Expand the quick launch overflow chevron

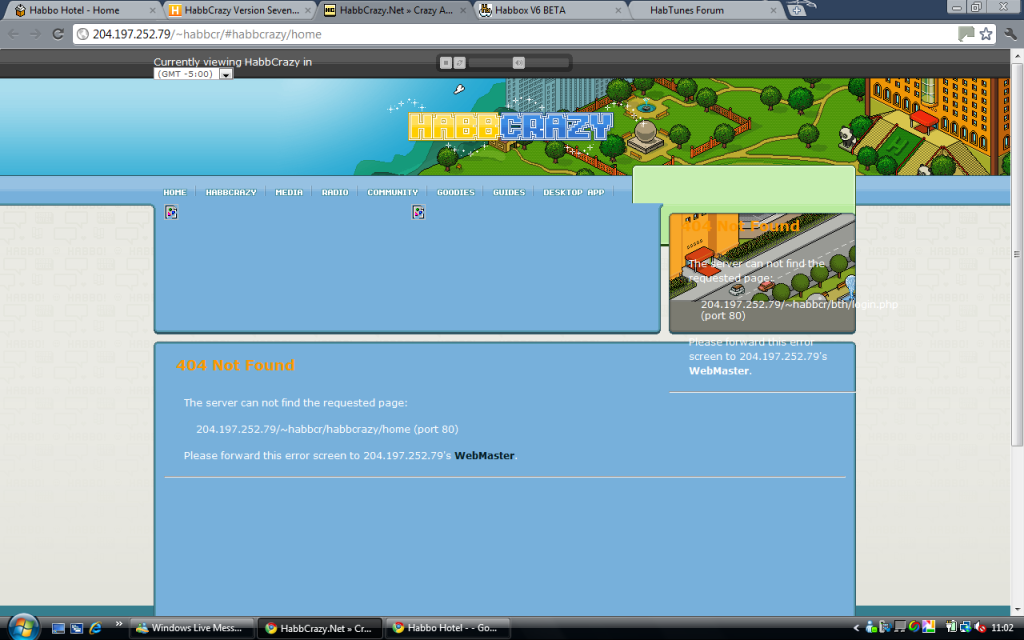tap(120, 624)
